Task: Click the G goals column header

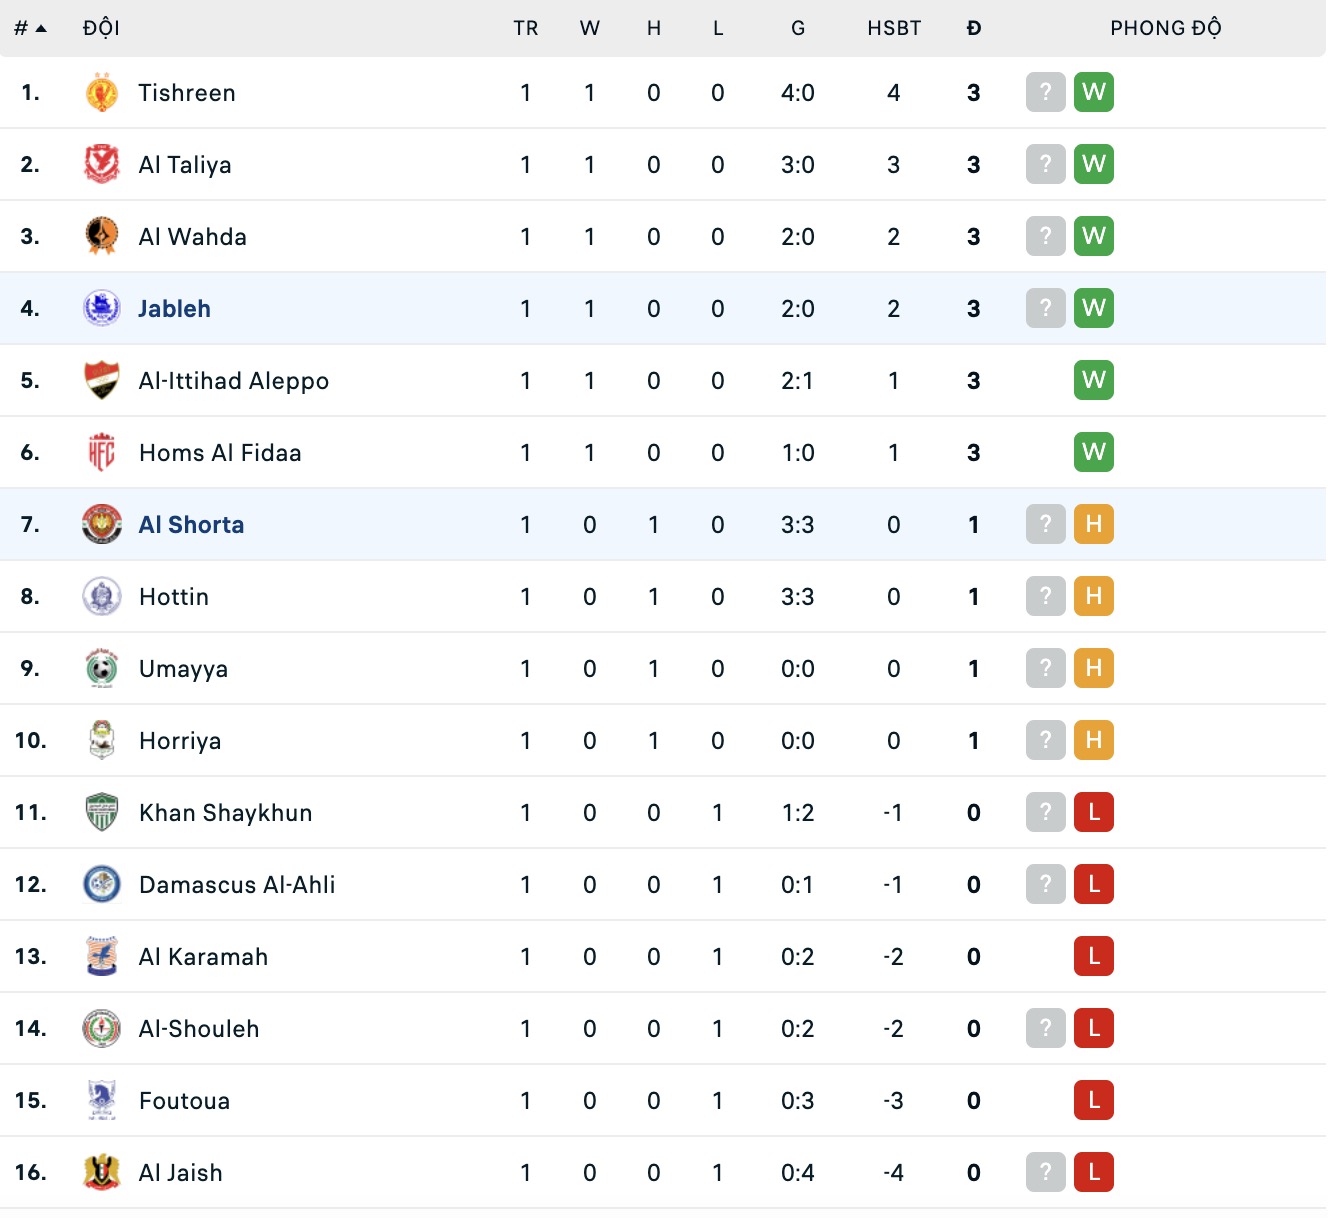Action: pos(797,28)
